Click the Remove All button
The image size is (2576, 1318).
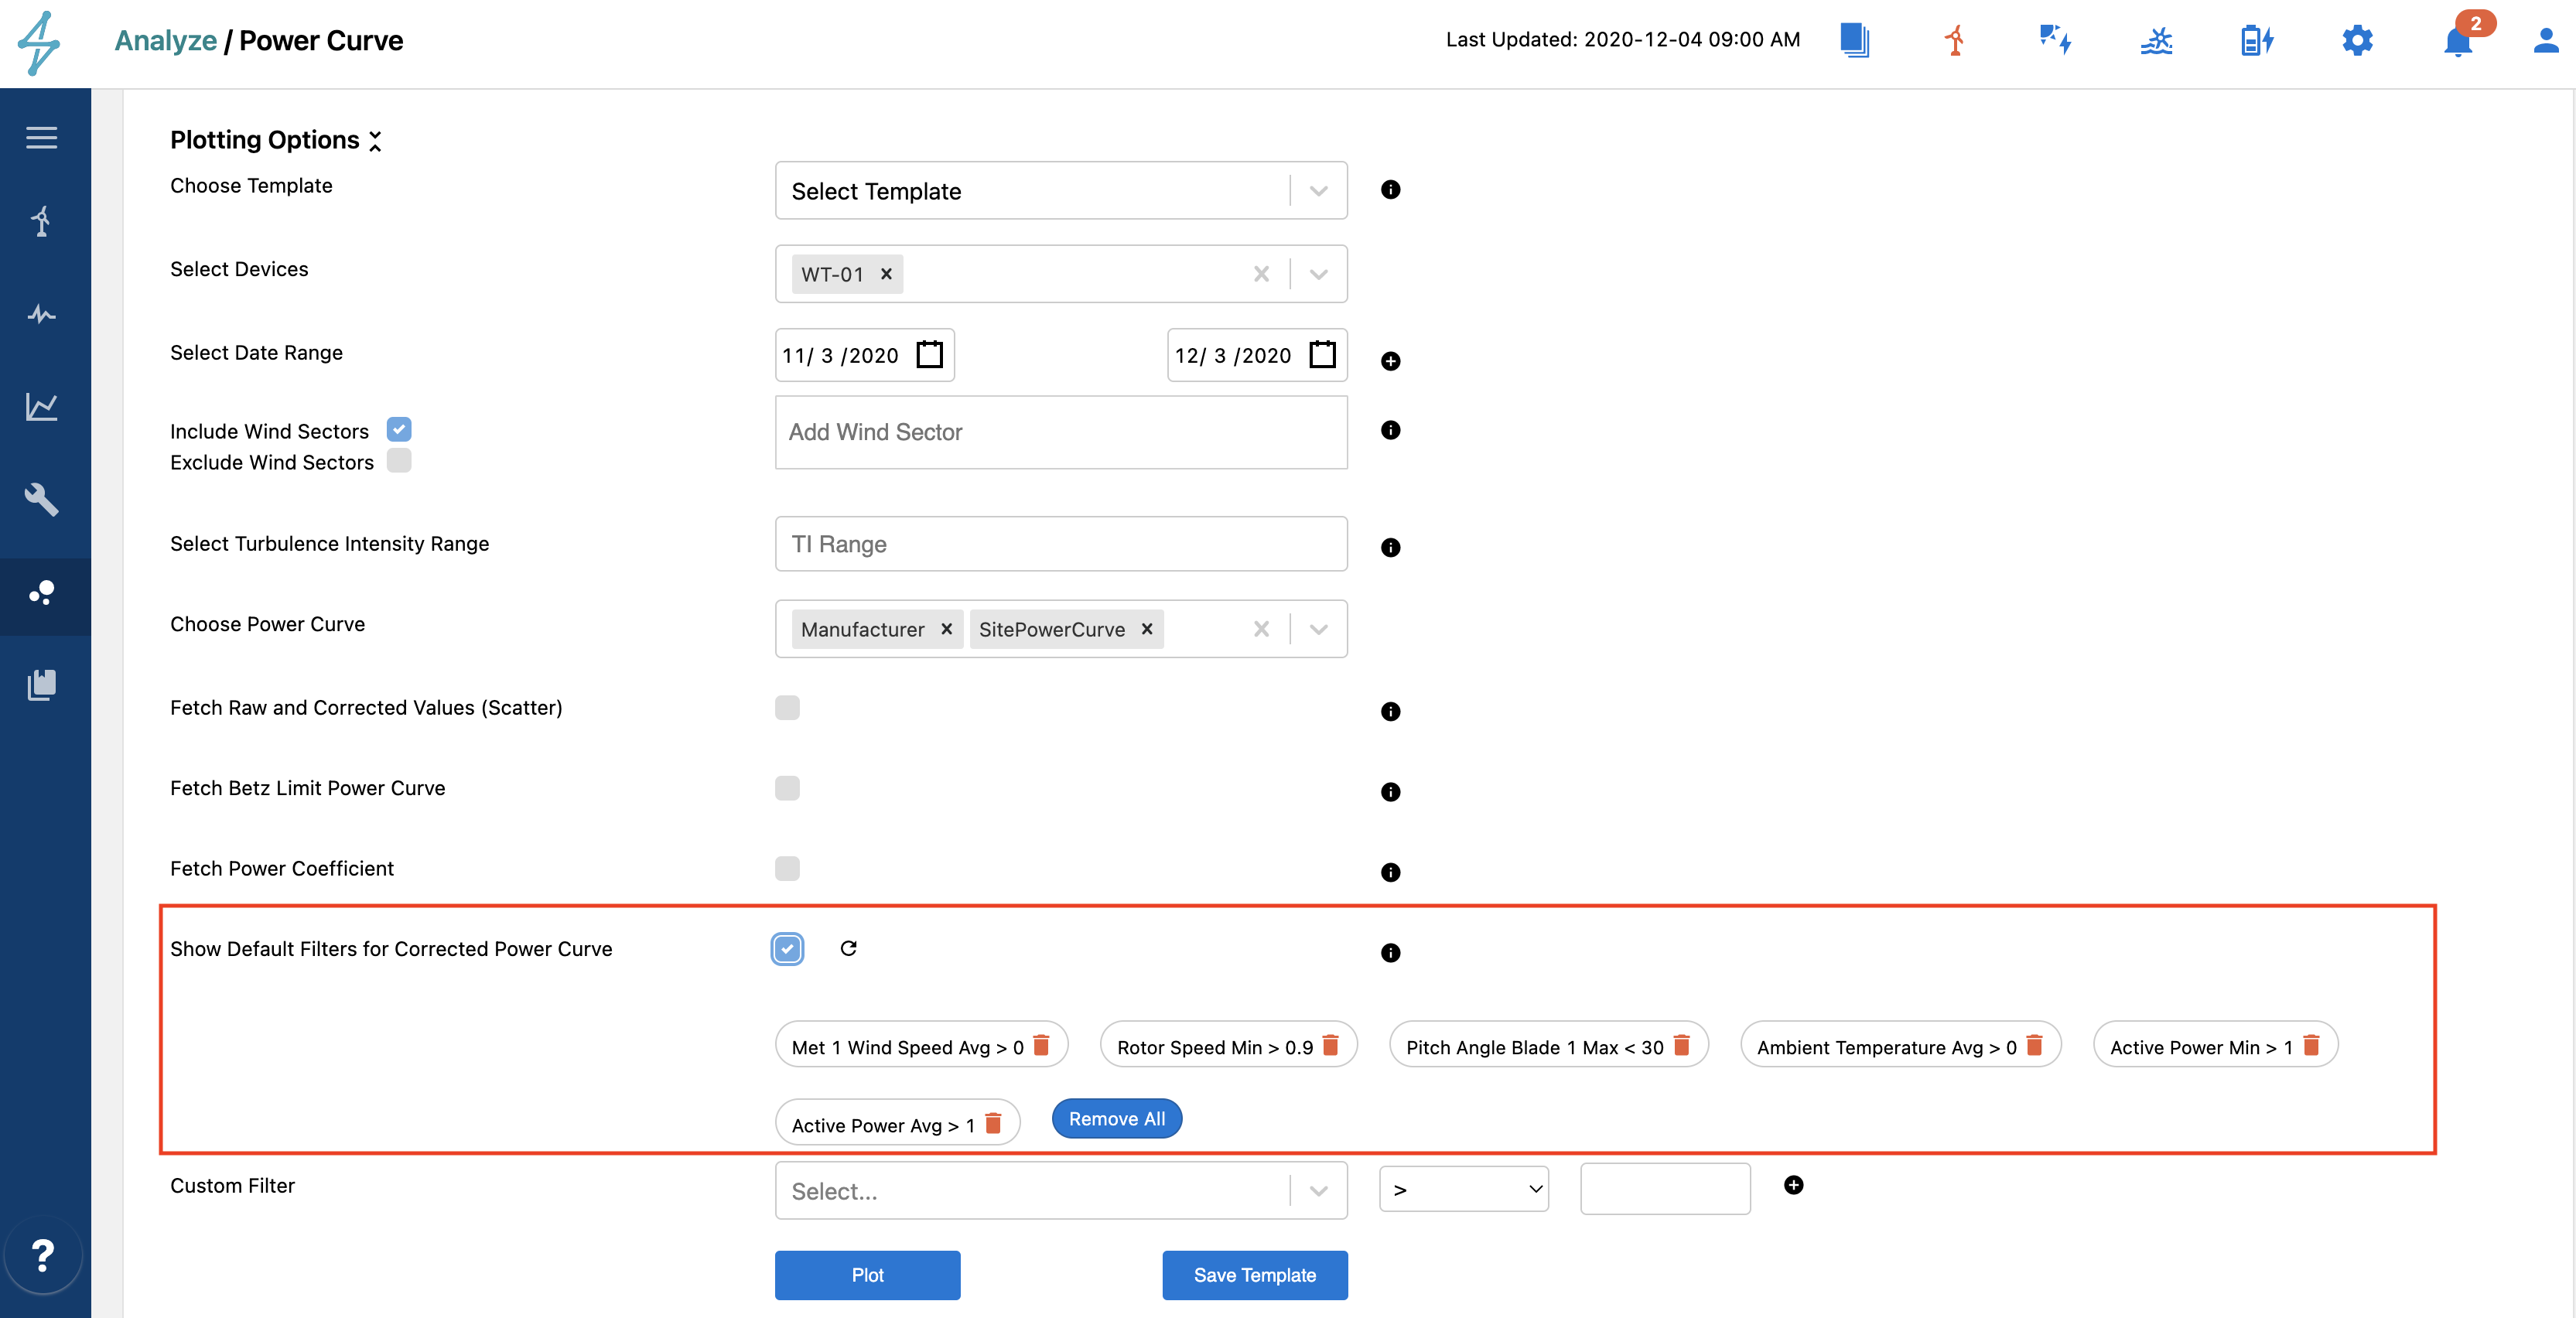point(1116,1119)
